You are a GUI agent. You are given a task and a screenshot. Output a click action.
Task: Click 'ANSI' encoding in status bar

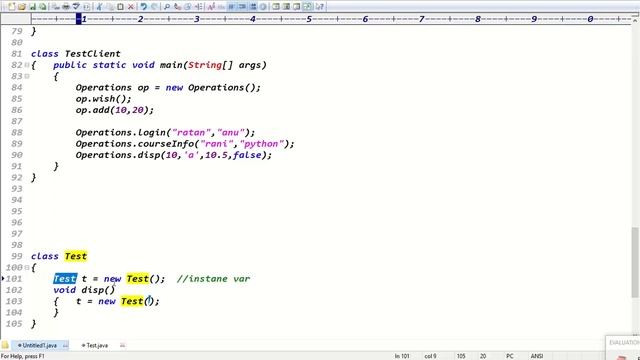pos(537,356)
